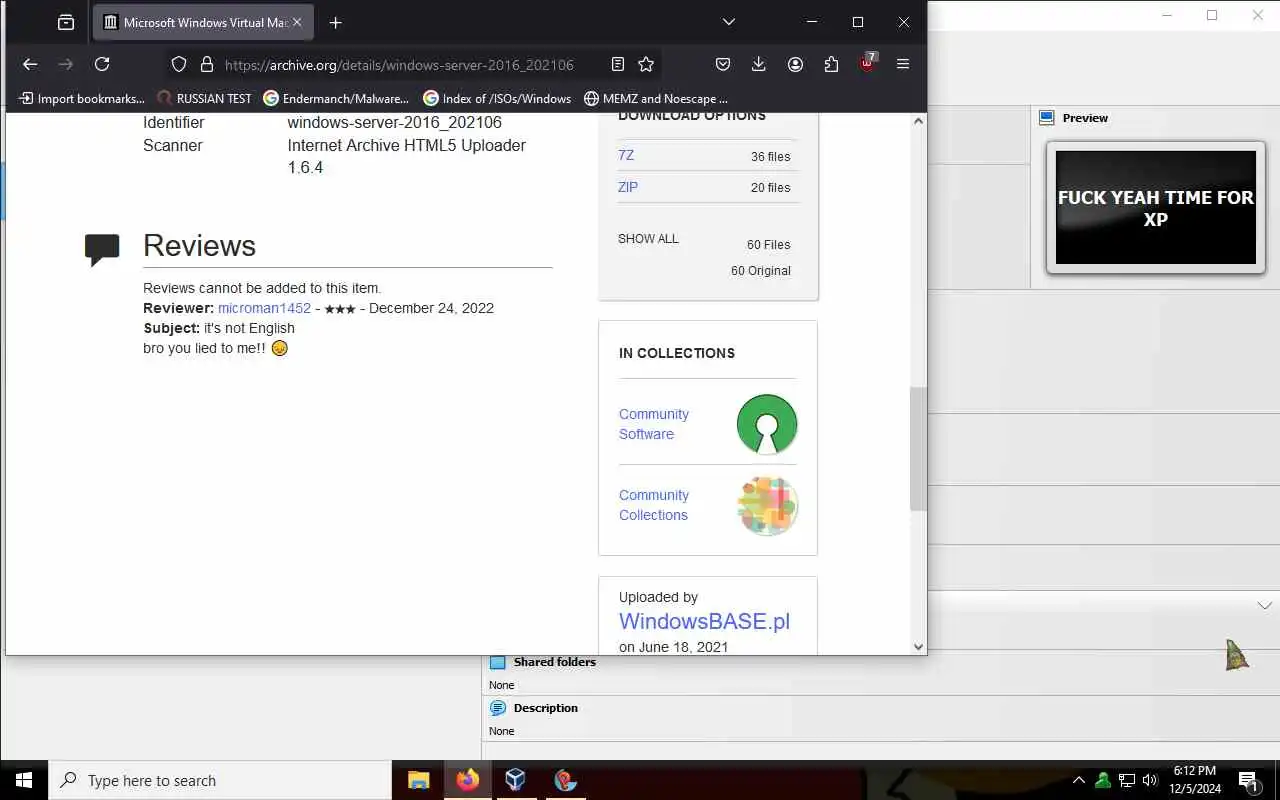Close the Microsoft Windows Virtual Machine tab
1280x800 pixels.
tap(297, 22)
